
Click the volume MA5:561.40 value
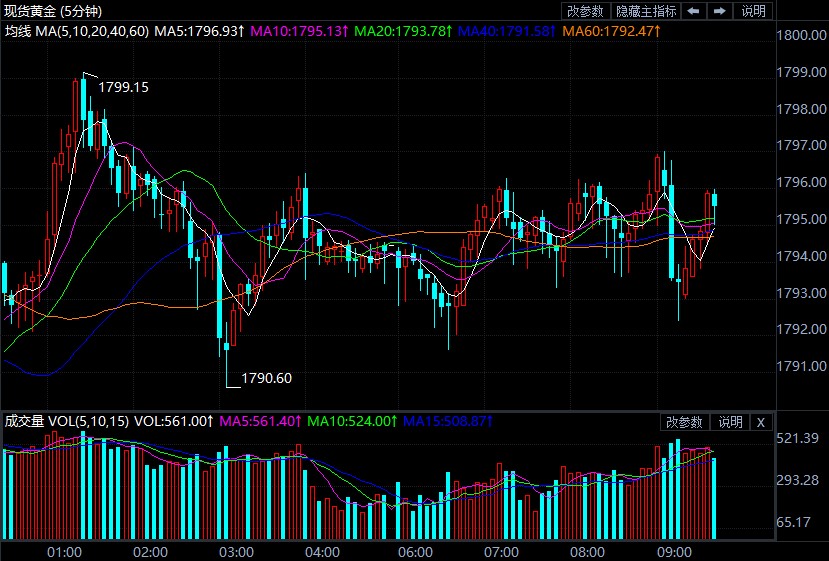[260, 421]
